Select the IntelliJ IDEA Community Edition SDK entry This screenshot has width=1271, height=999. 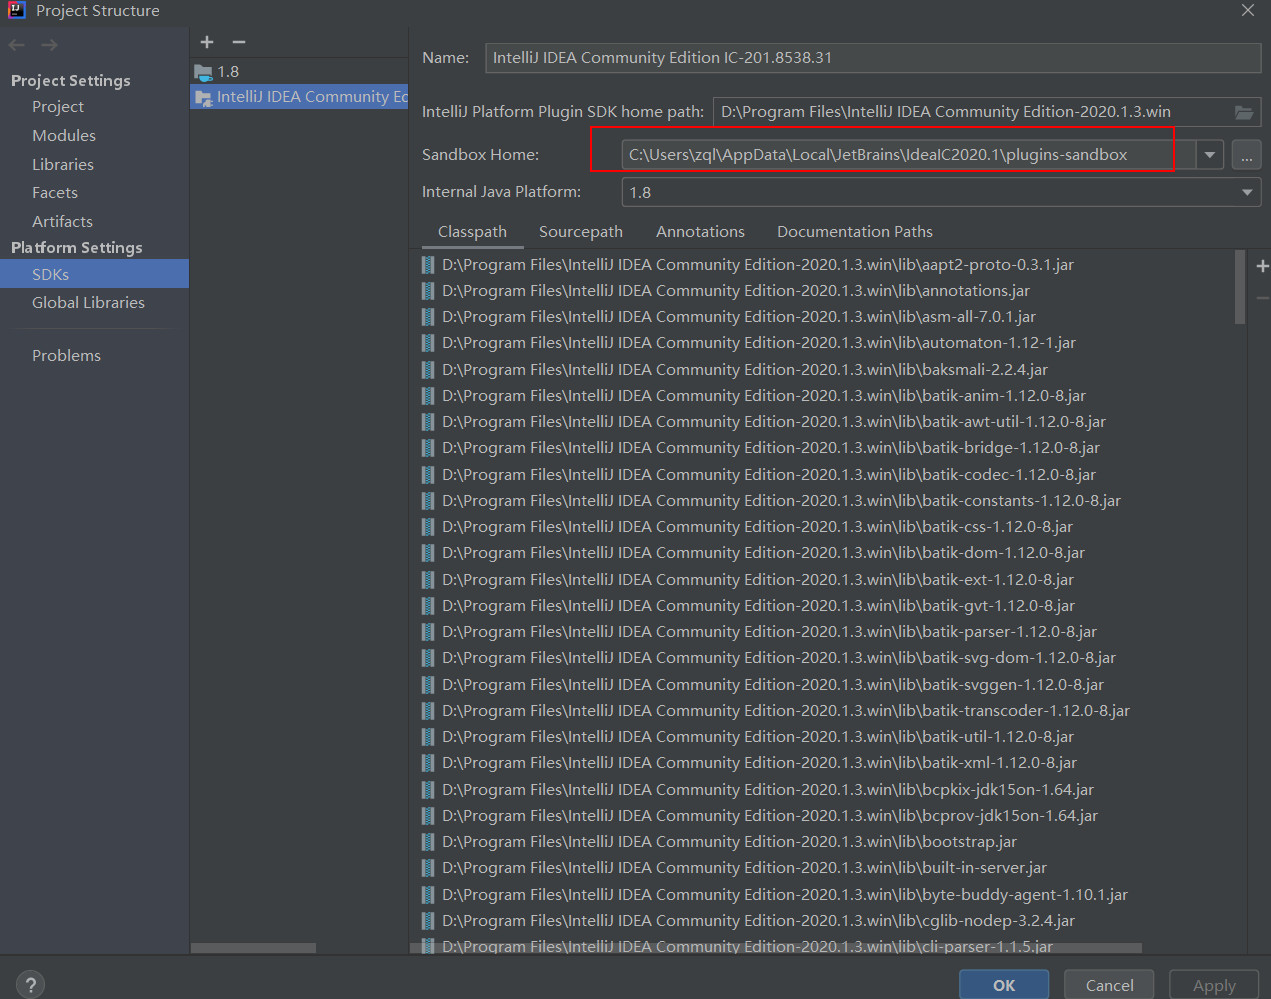[x=299, y=97]
